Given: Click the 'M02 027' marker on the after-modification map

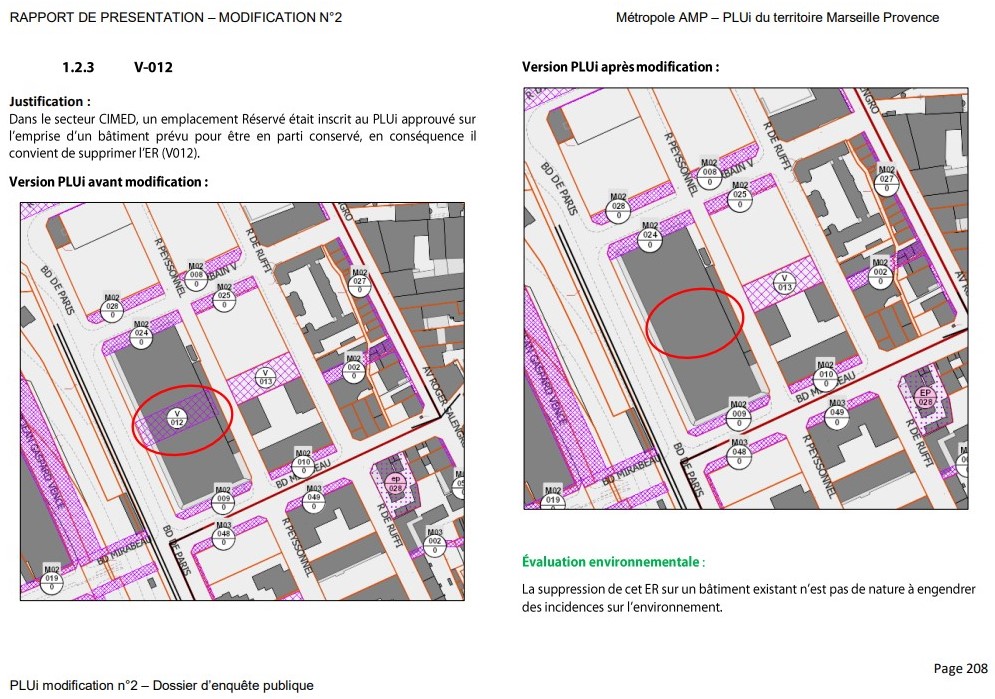Looking at the screenshot, I should pyautogui.click(x=886, y=180).
